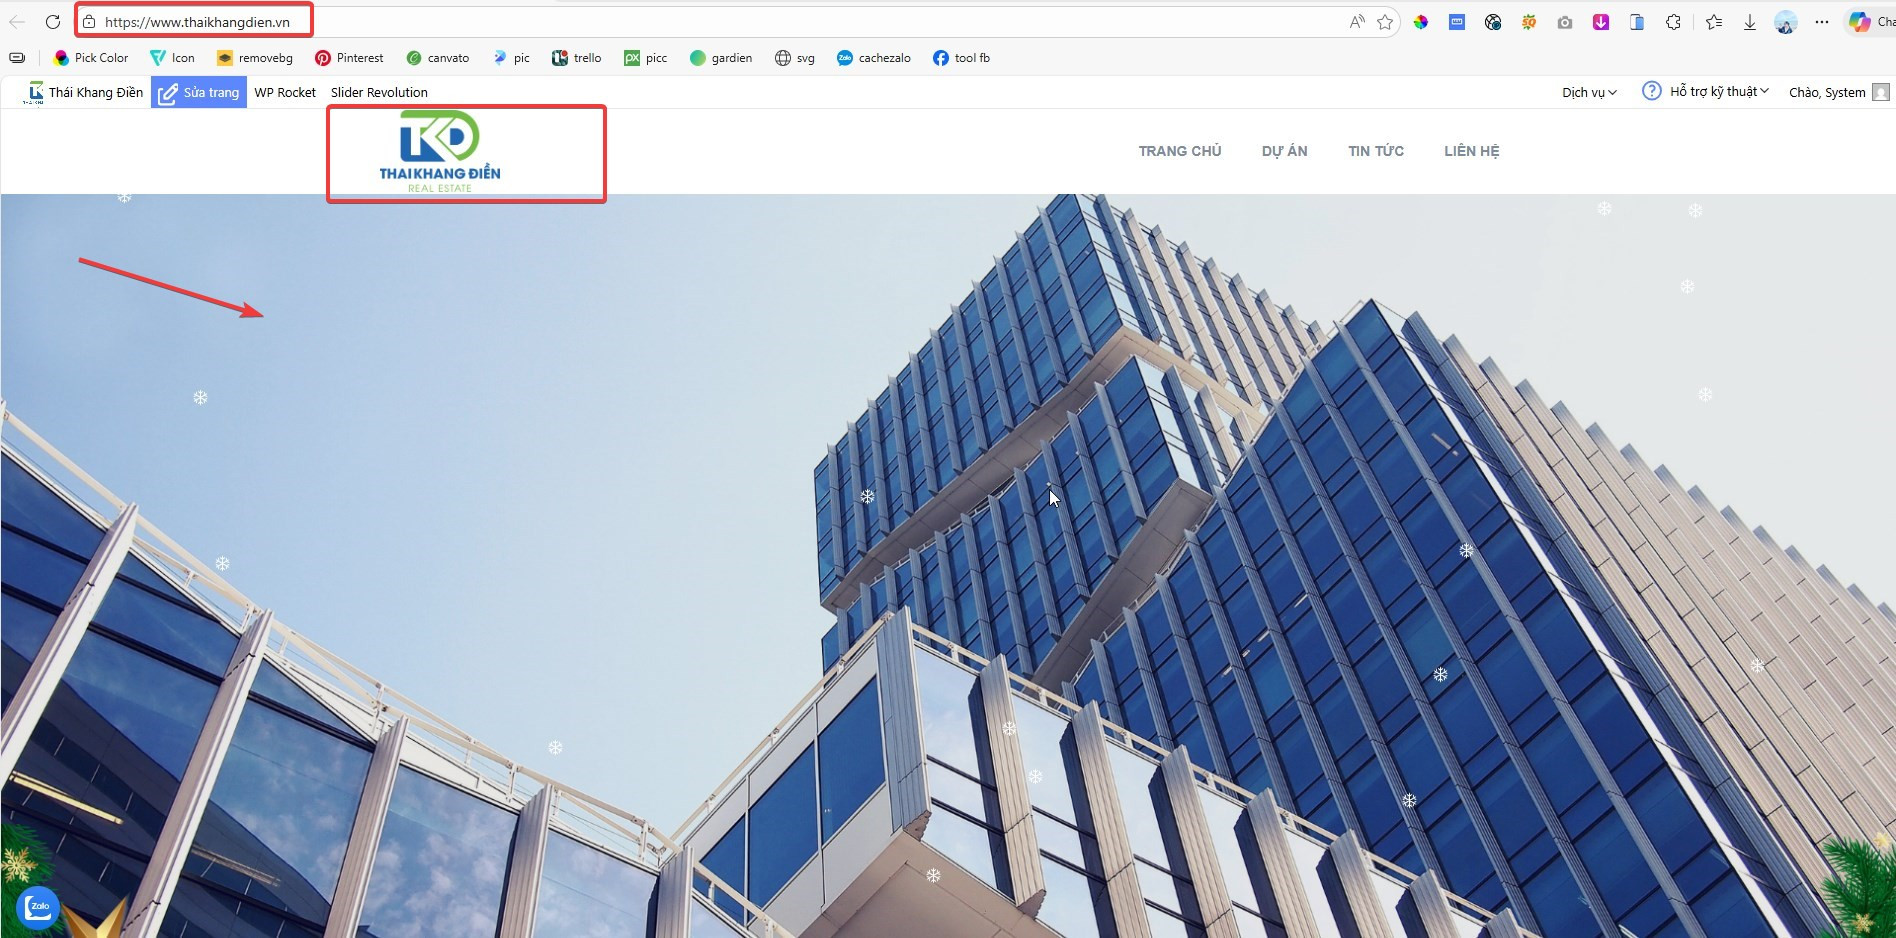Open the gardien bookmark
Screen dimensions: 1896x938
(721, 58)
